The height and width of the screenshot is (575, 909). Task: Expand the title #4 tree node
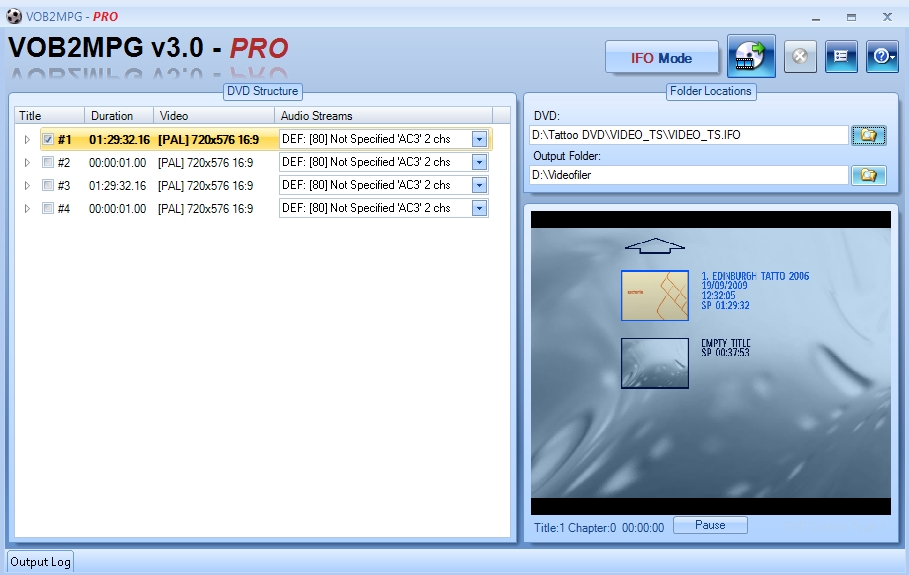click(x=27, y=208)
